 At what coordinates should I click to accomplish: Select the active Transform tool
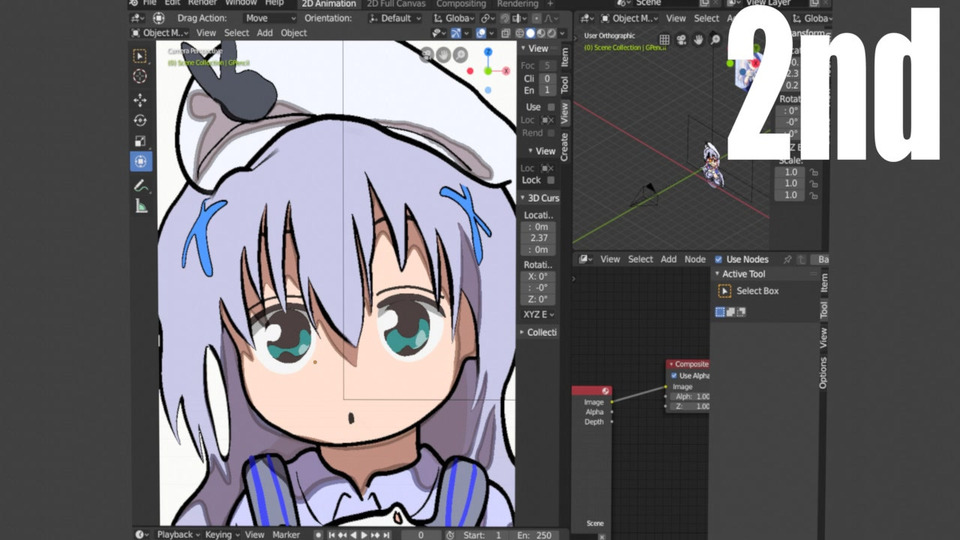pyautogui.click(x=140, y=162)
